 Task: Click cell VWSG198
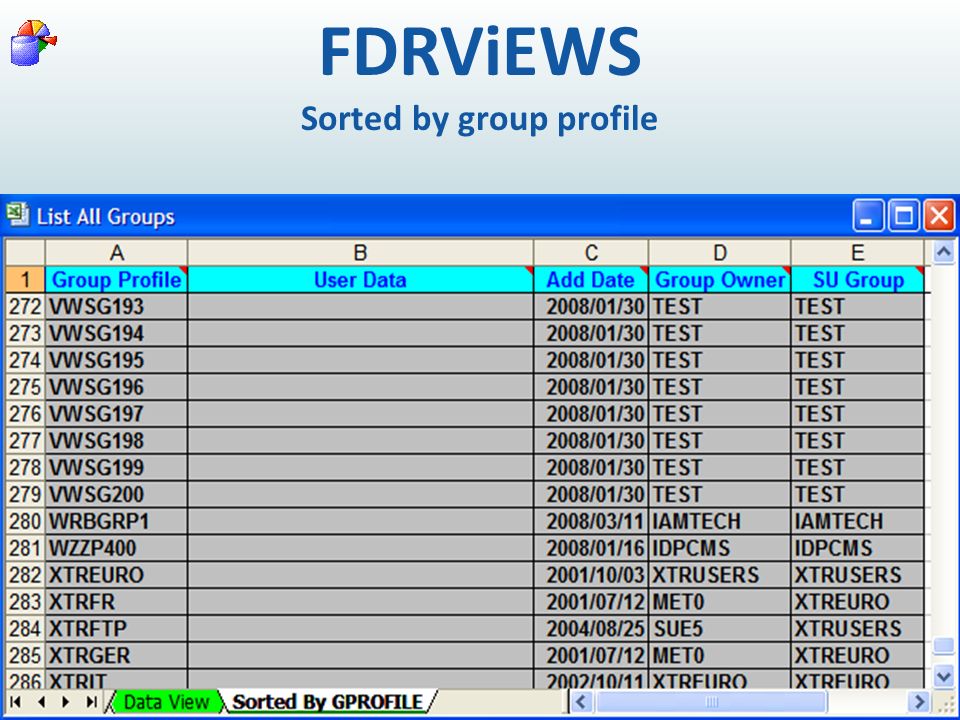click(x=116, y=441)
